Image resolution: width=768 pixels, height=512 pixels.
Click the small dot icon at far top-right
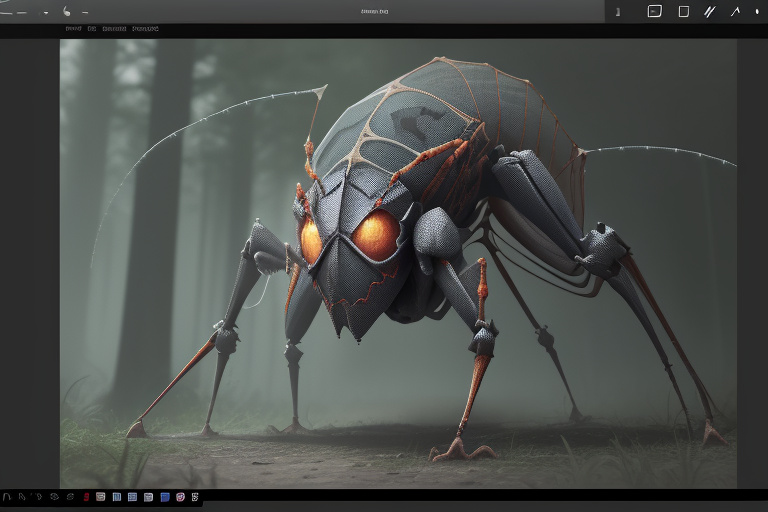(756, 12)
